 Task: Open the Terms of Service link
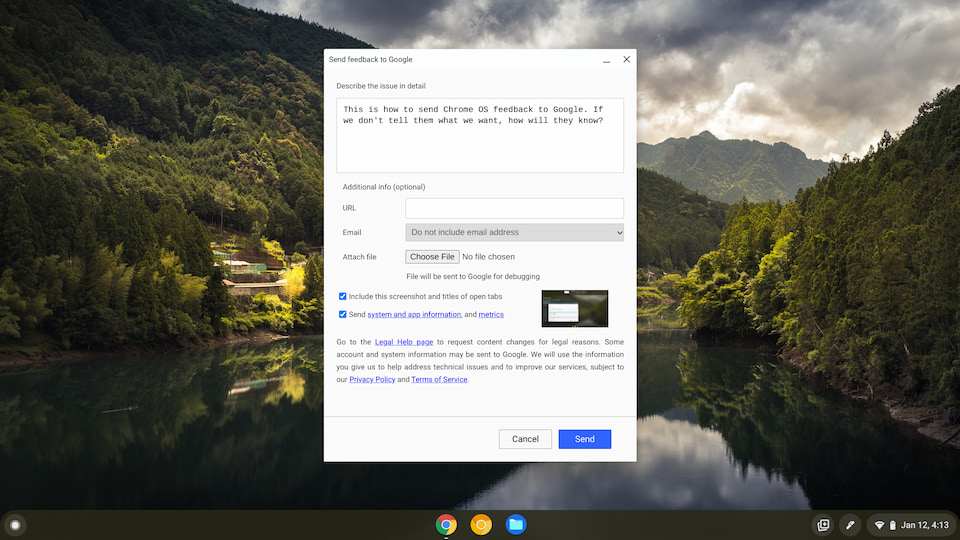[x=439, y=380]
